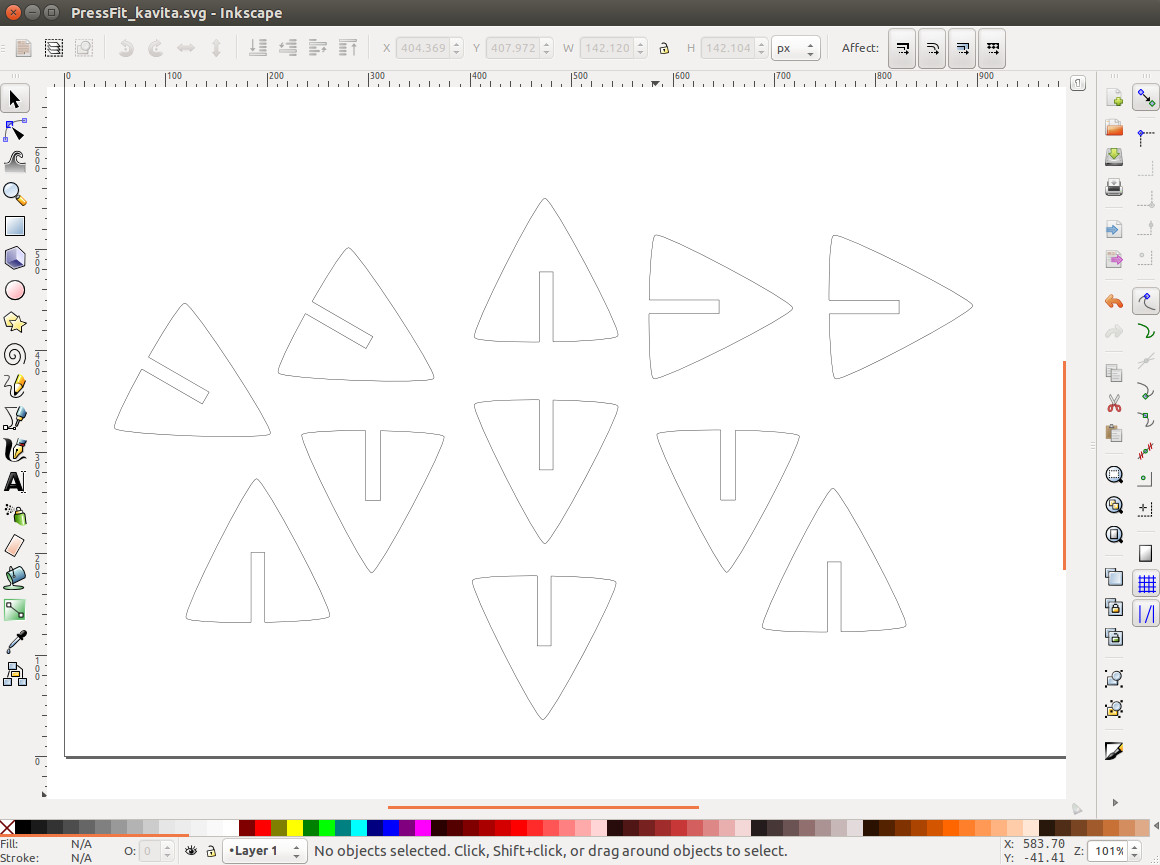Select the Dropper color picker tool
The image size is (1160, 865).
tap(15, 642)
